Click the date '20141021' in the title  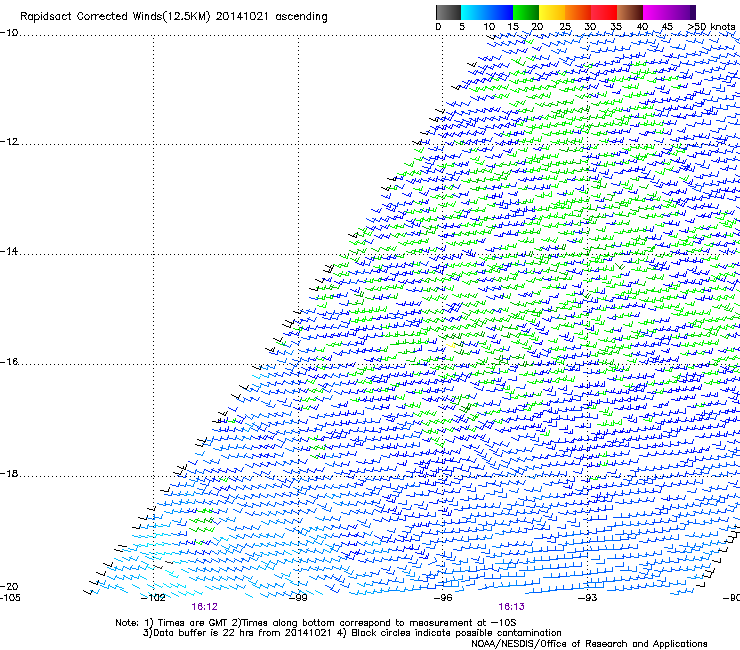pyautogui.click(x=242, y=16)
